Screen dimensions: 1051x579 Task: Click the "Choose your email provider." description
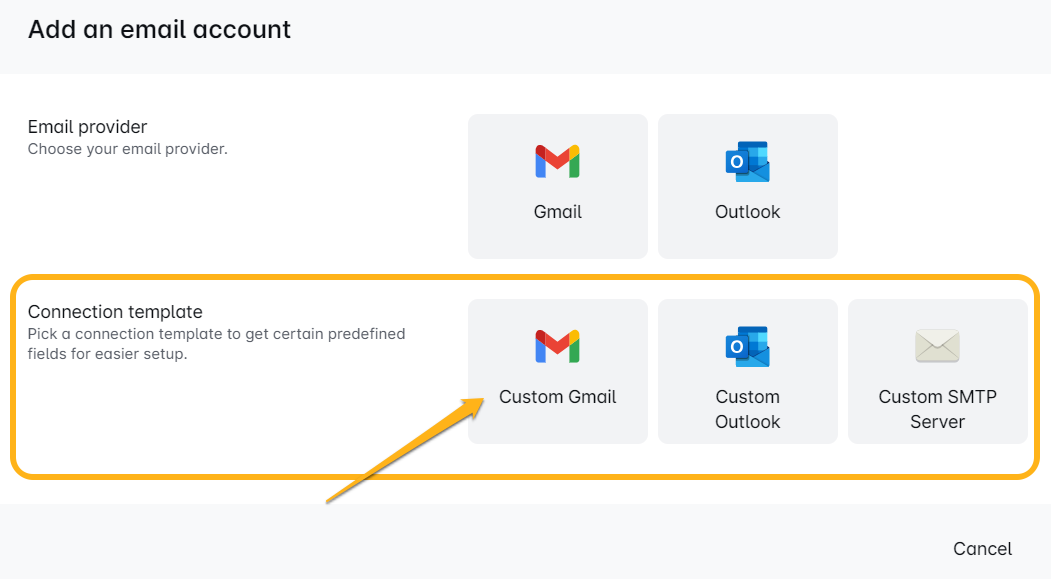[x=128, y=150]
